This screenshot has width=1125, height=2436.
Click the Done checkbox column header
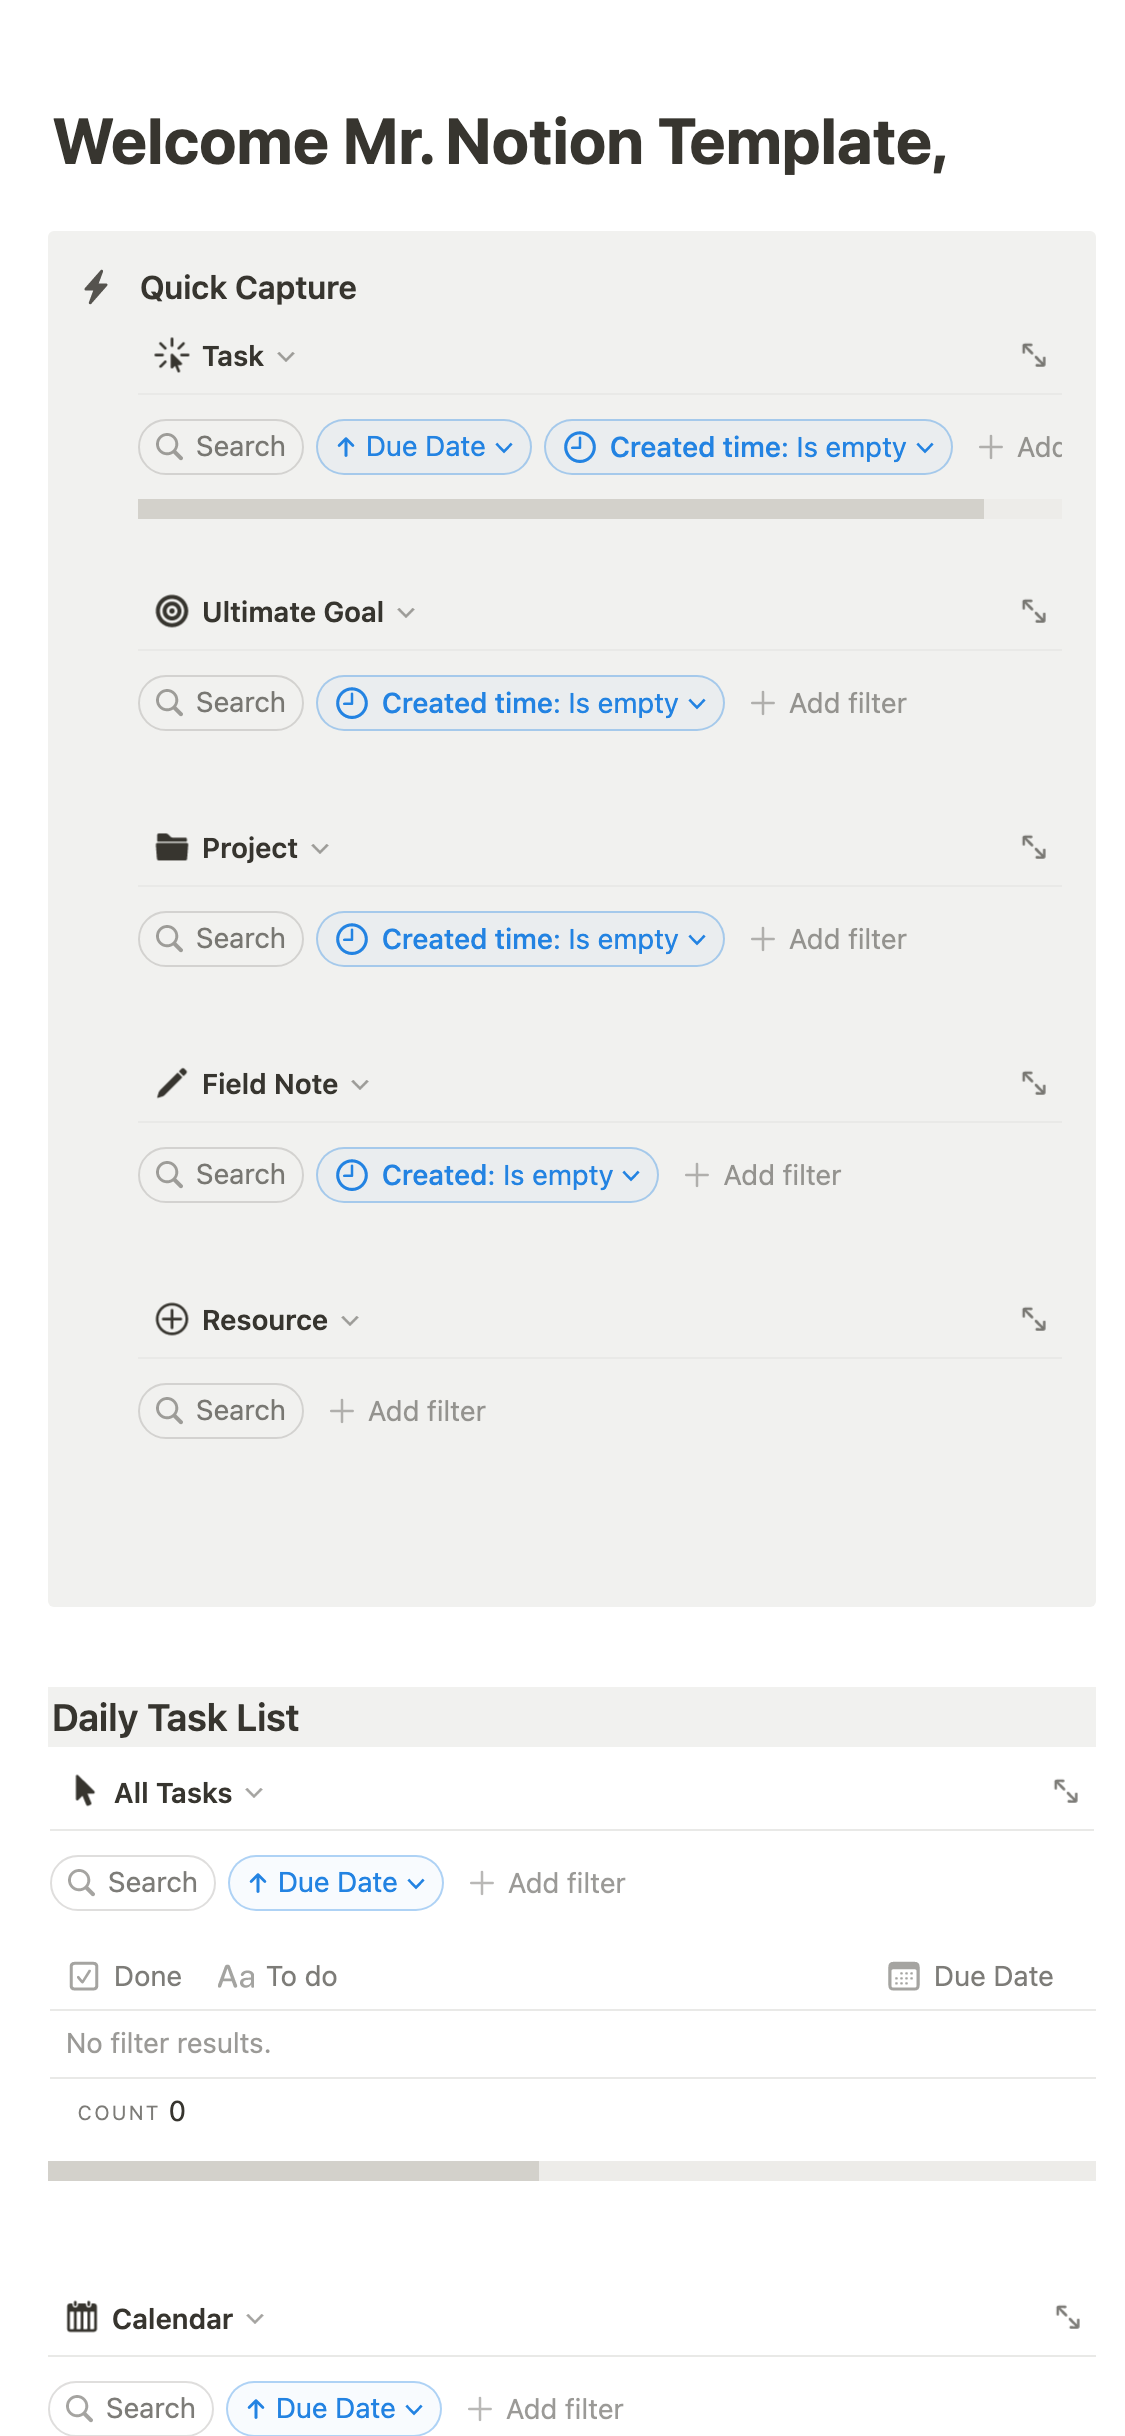126,1976
